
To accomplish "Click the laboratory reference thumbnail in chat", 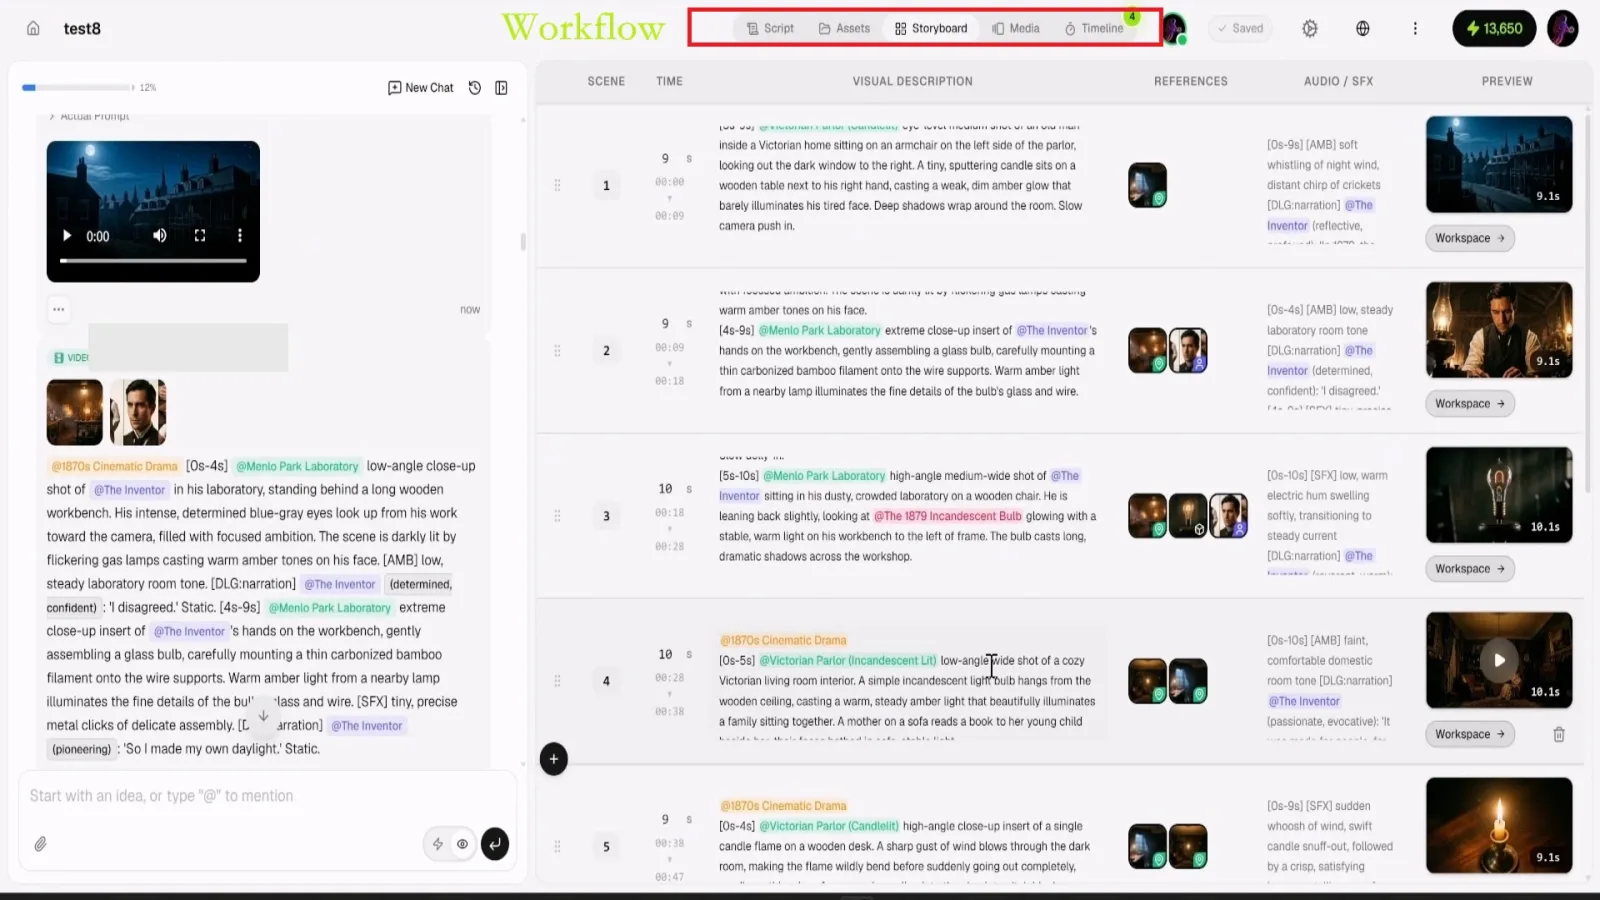I will (x=75, y=412).
